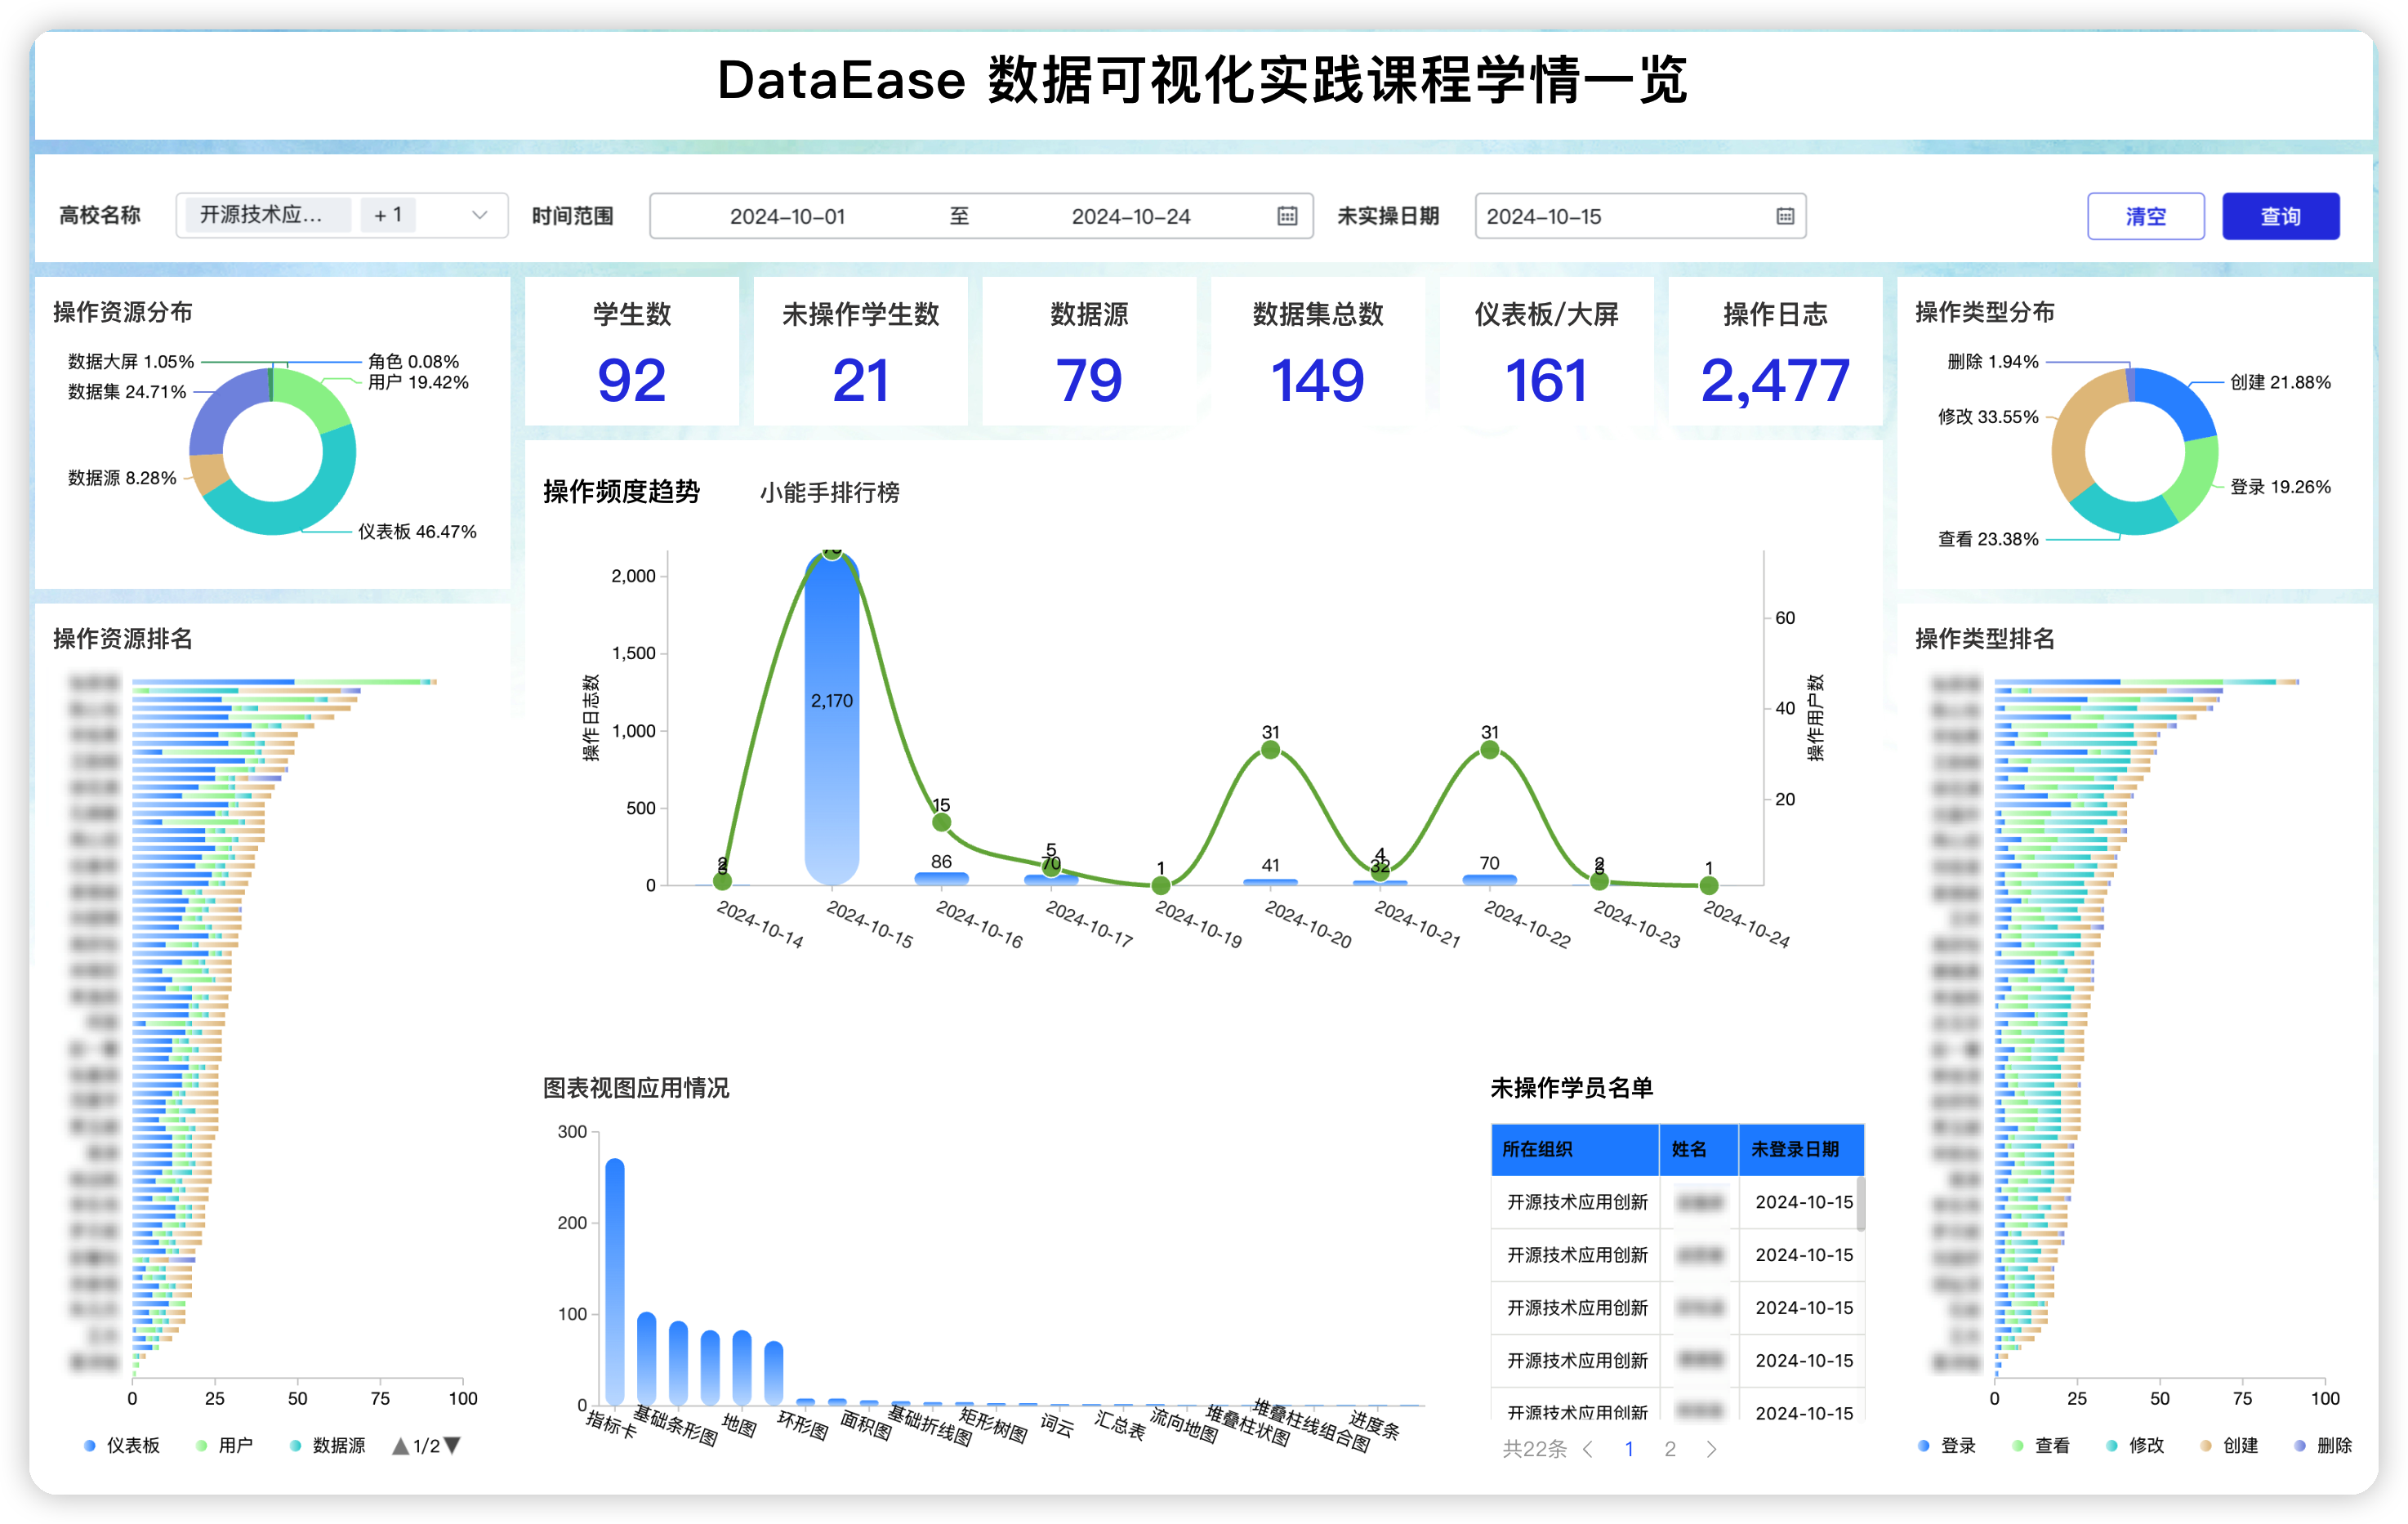Open page 1 of the student list

1629,1449
